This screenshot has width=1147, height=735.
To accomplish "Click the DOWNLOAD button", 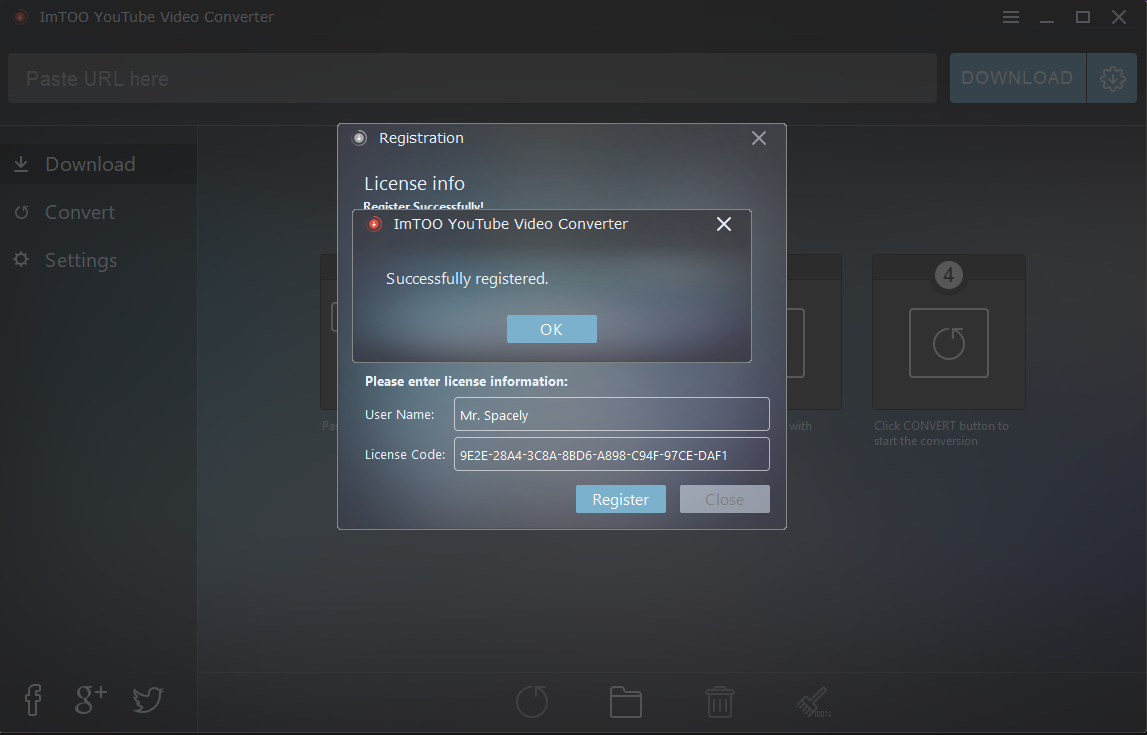I will tap(1018, 78).
